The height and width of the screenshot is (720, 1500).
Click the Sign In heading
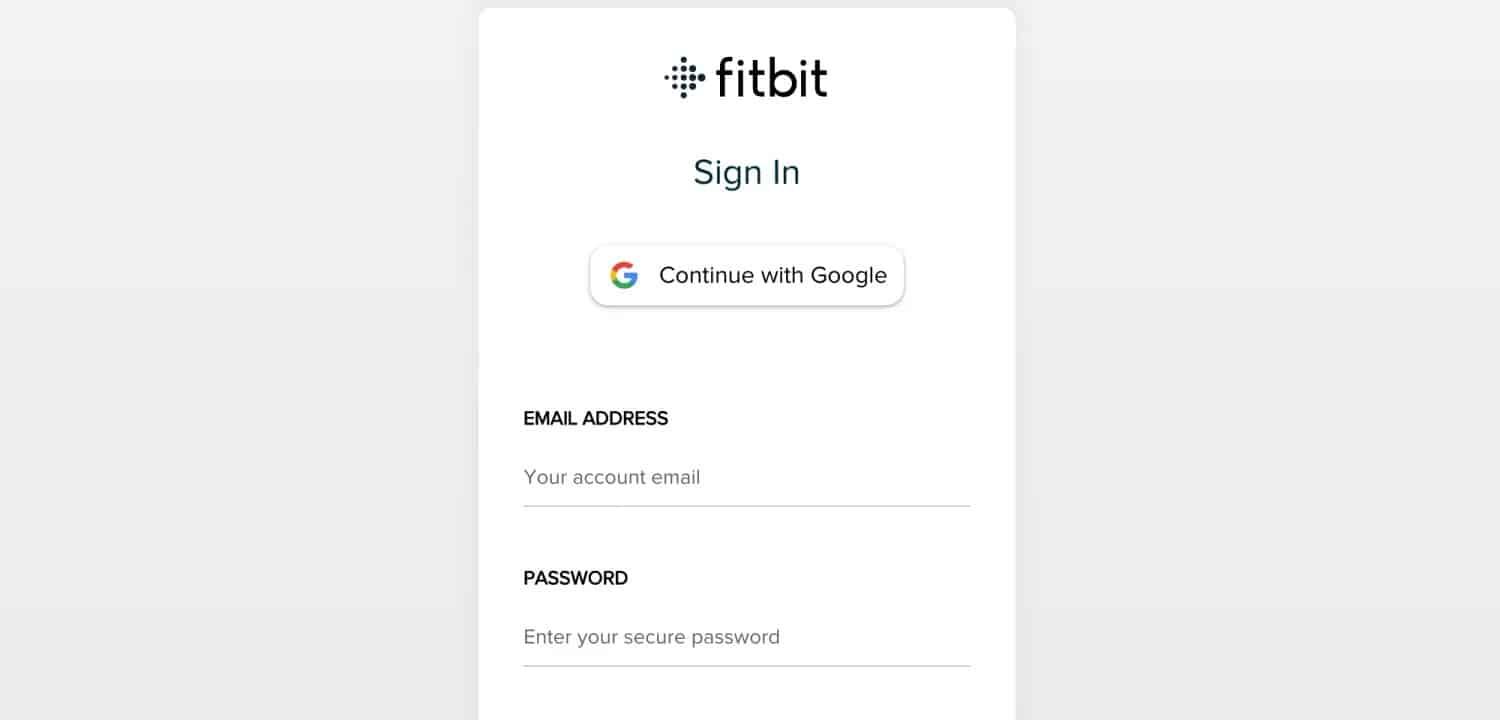pos(746,172)
